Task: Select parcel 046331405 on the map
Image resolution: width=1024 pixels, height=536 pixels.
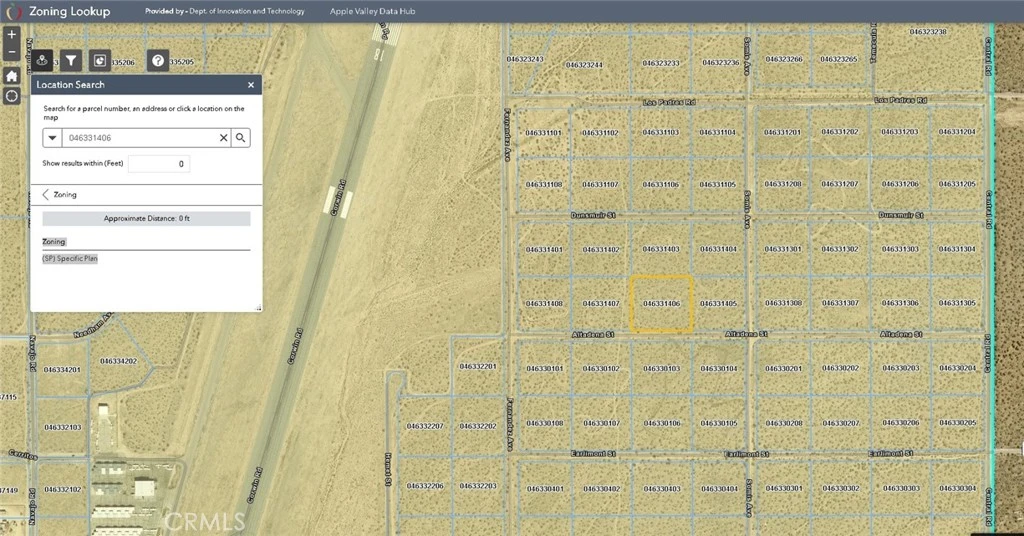Action: [x=718, y=303]
